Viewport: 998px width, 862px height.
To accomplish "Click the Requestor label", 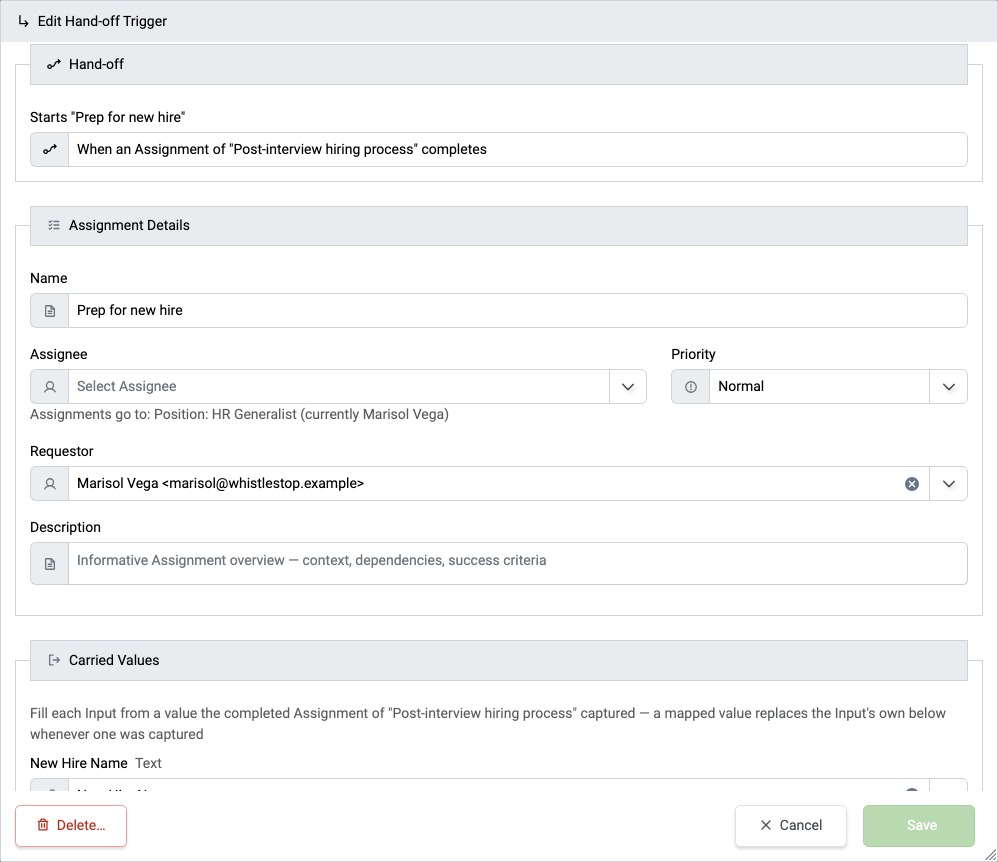I will click(x=62, y=451).
